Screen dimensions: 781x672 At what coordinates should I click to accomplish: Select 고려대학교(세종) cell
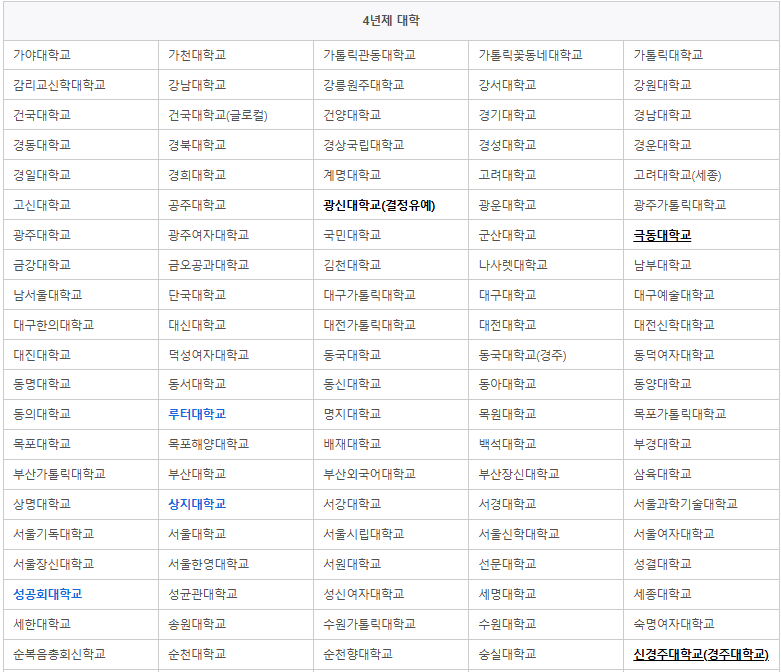tap(701, 174)
